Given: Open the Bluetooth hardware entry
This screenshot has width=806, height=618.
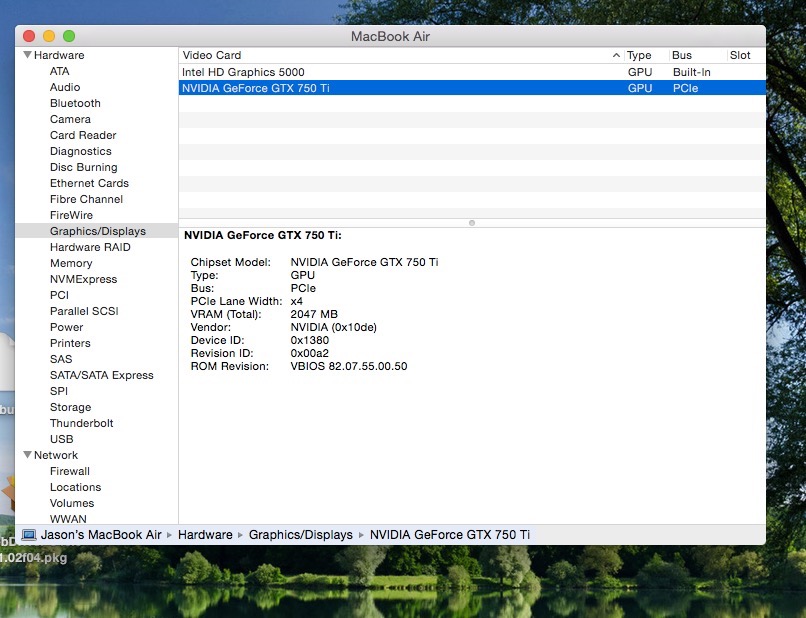Looking at the screenshot, I should point(75,103).
